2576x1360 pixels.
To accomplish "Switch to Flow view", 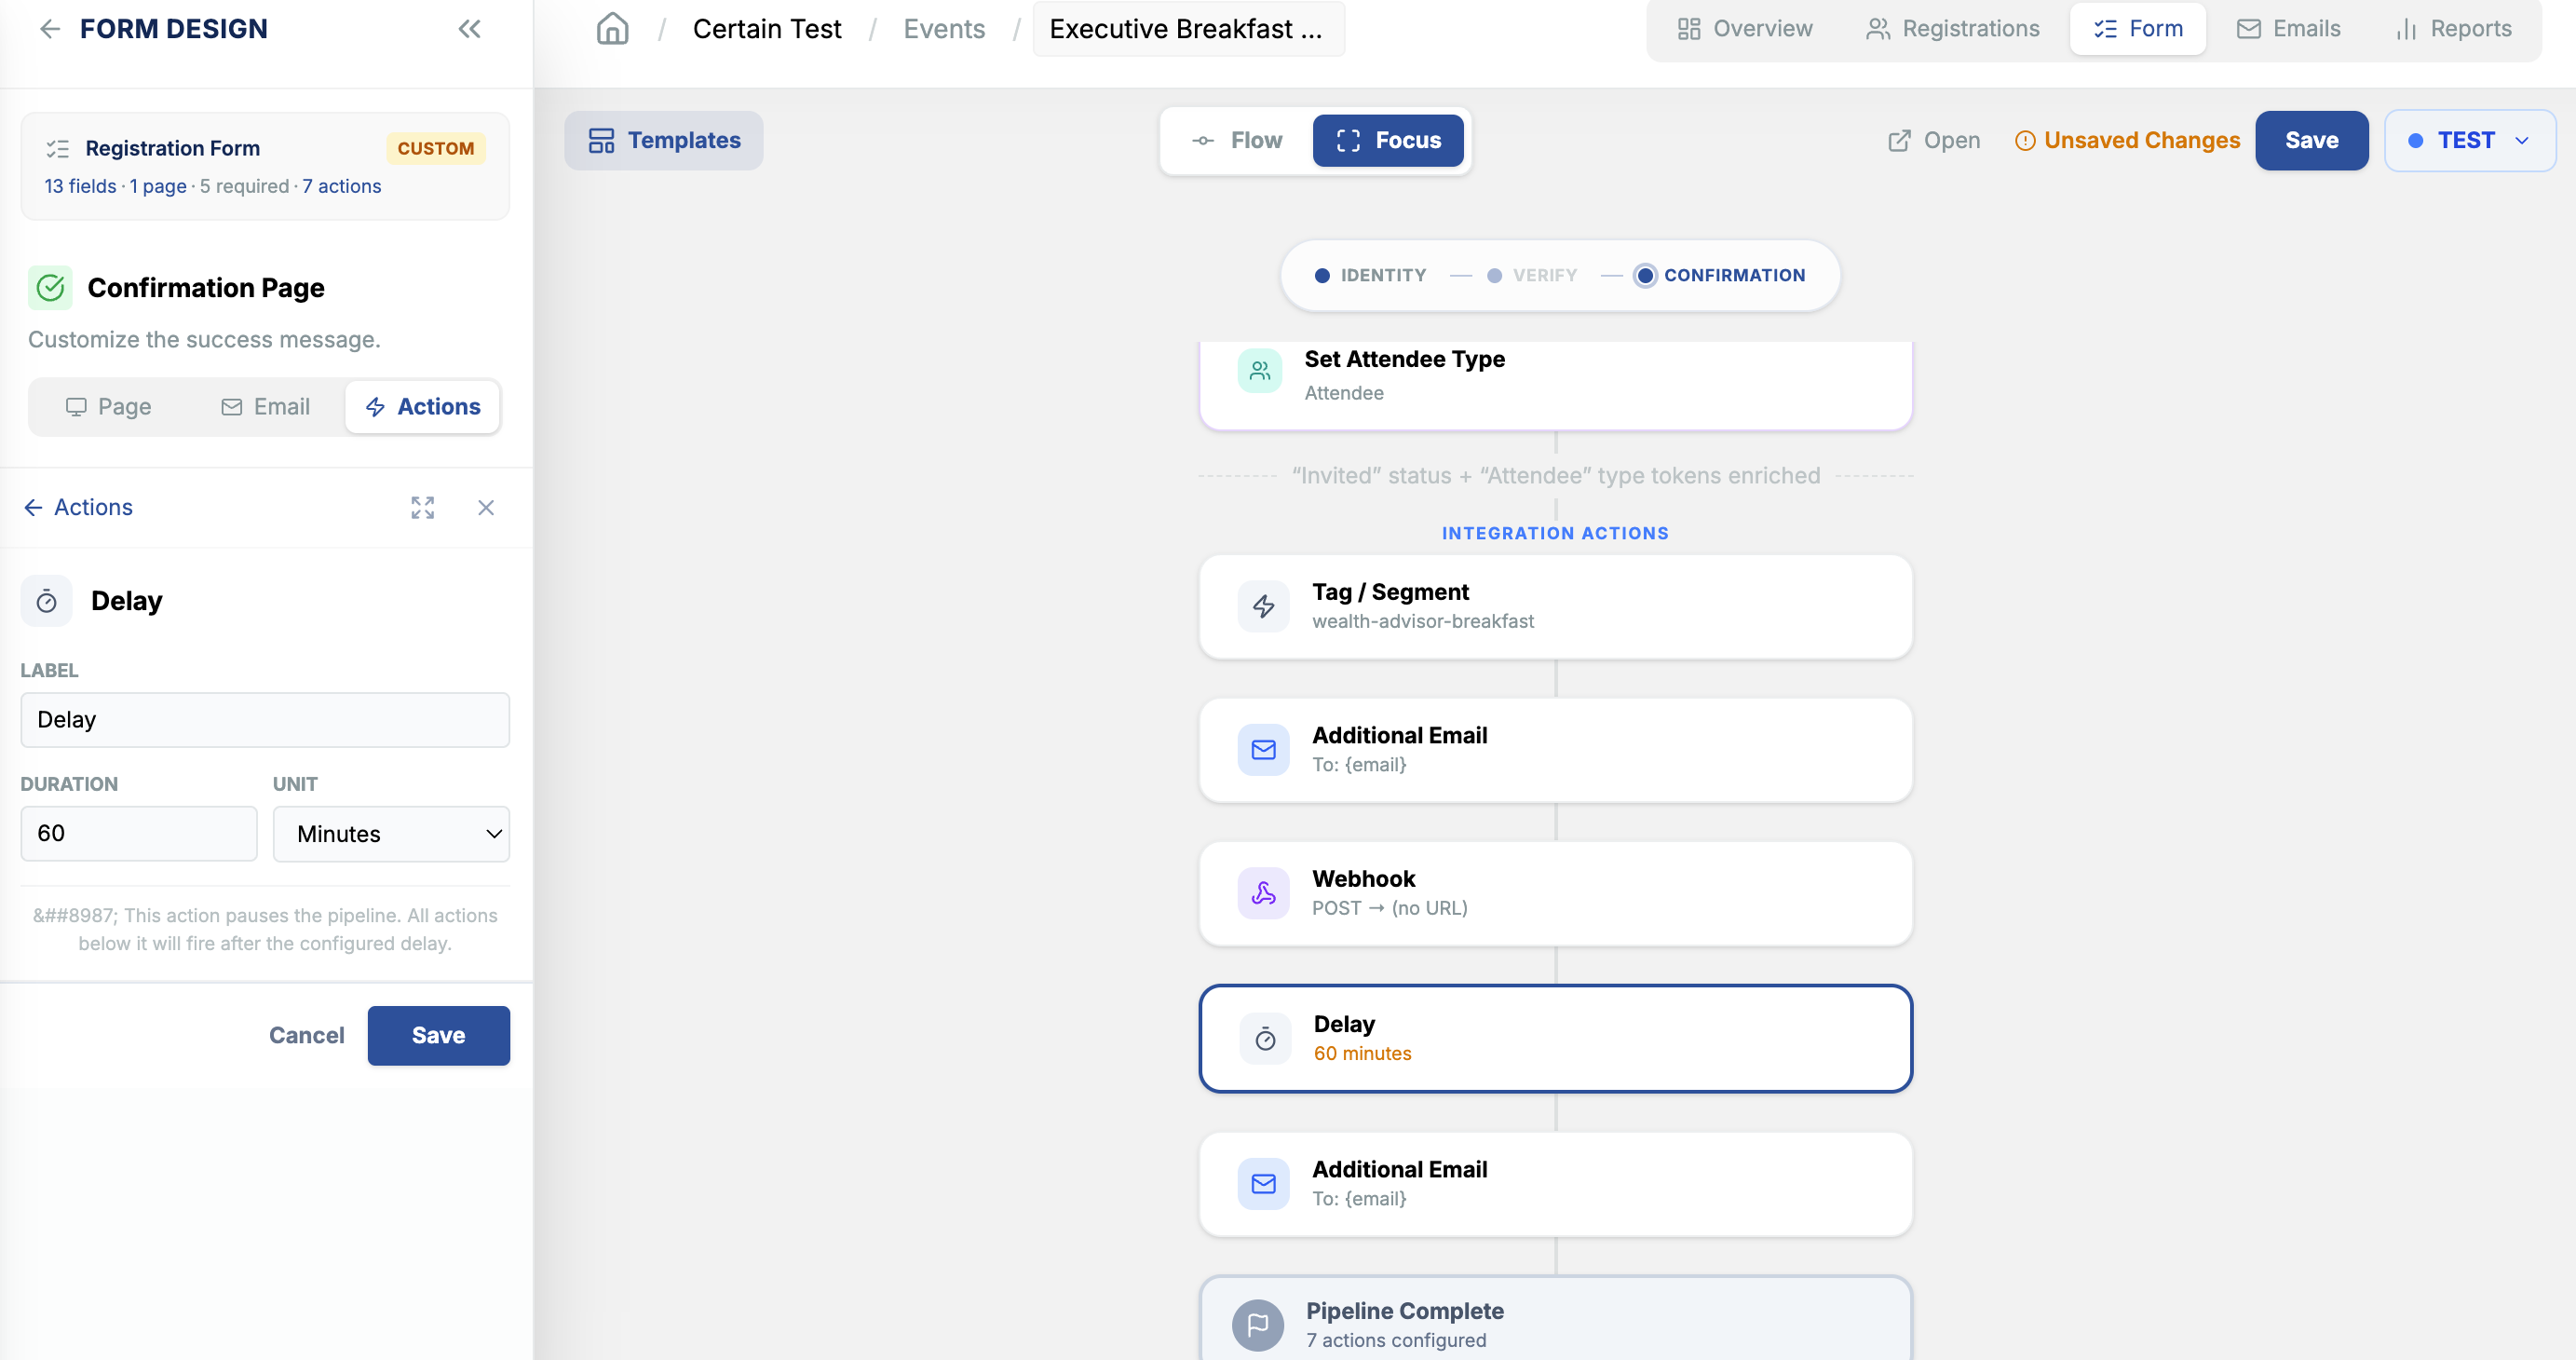I will pos(1238,141).
